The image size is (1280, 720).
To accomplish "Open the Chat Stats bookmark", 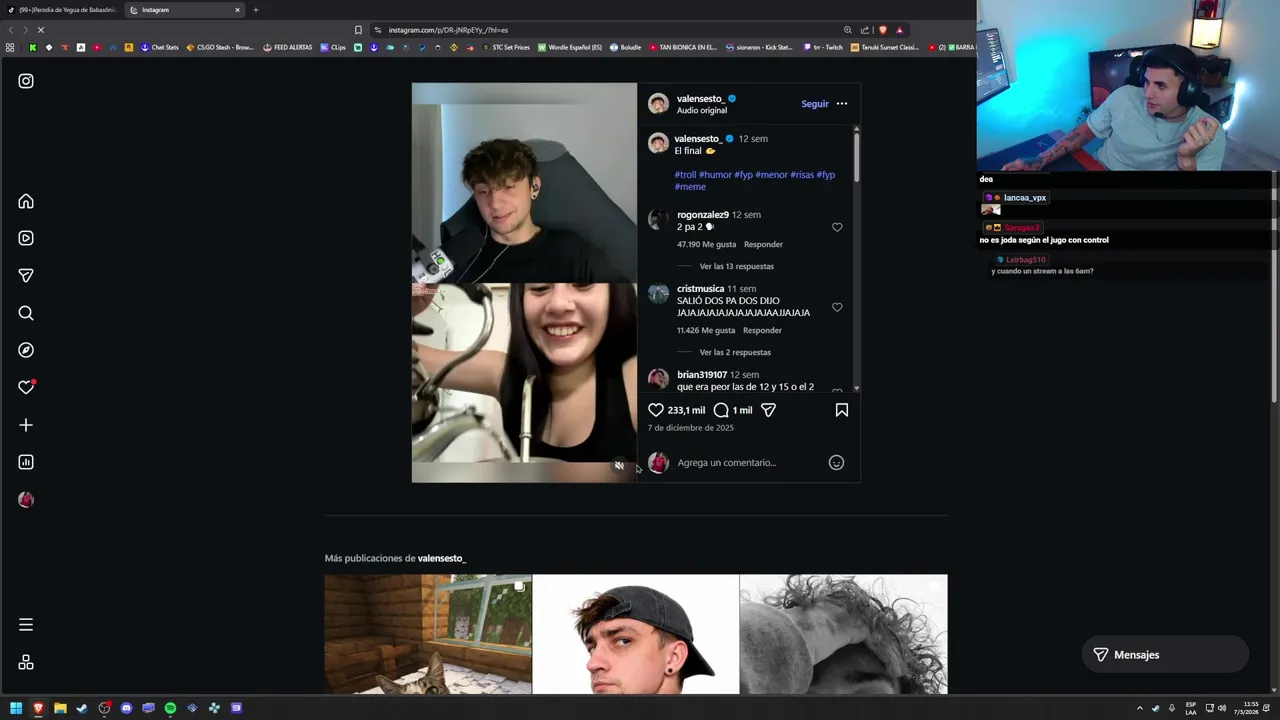I will [x=159, y=47].
